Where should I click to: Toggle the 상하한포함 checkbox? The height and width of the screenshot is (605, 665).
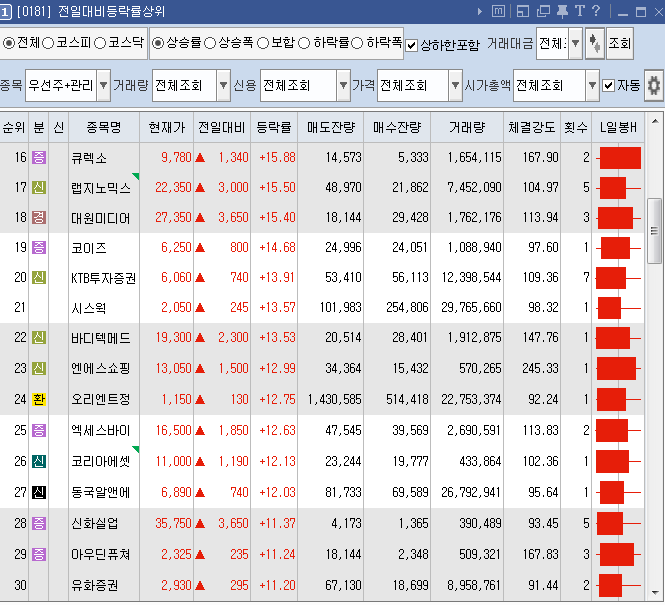(411, 45)
